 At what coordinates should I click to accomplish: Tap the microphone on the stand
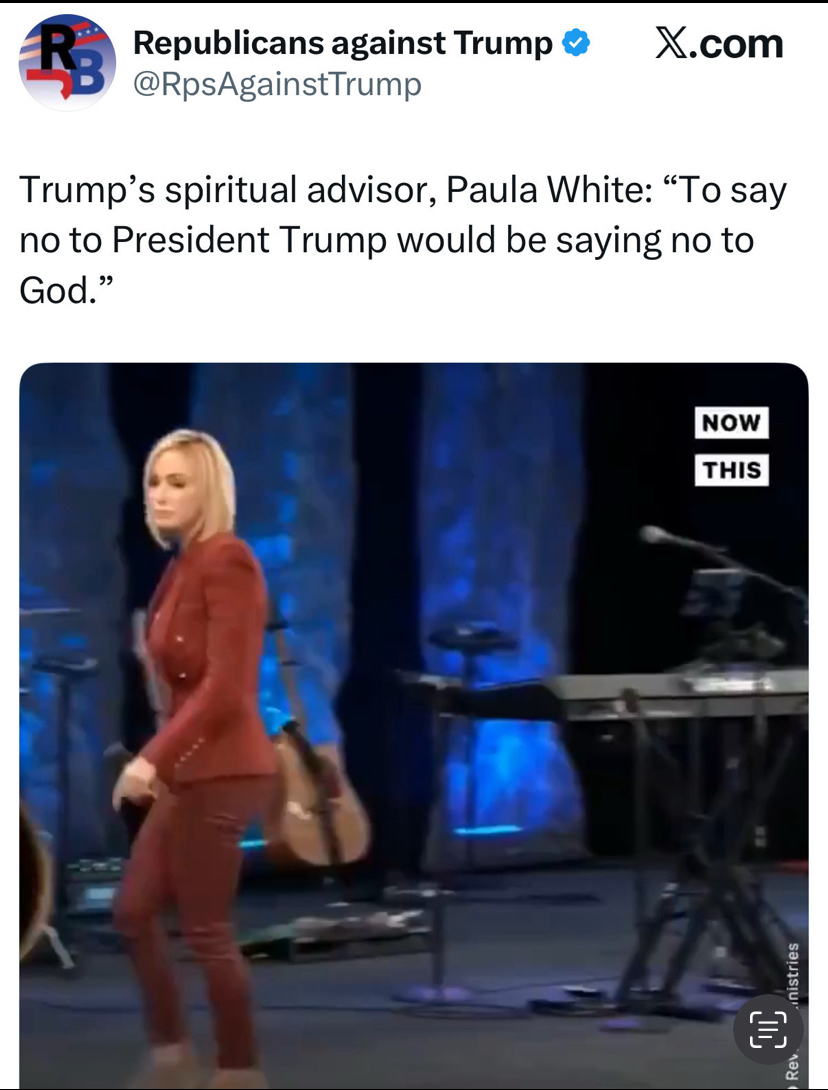656,534
